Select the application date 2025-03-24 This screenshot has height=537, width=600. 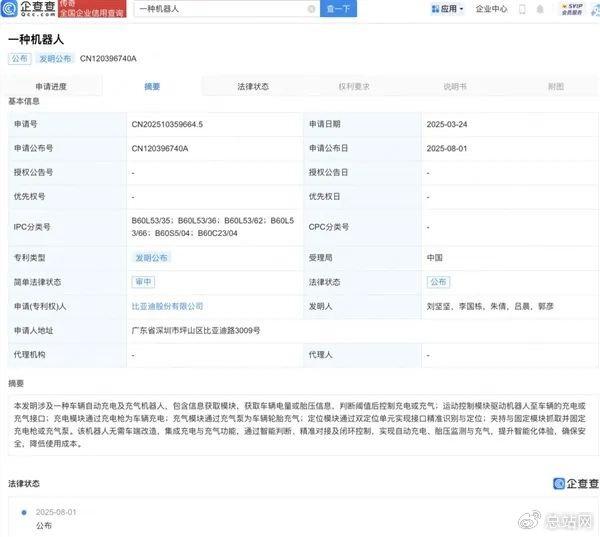(x=447, y=124)
